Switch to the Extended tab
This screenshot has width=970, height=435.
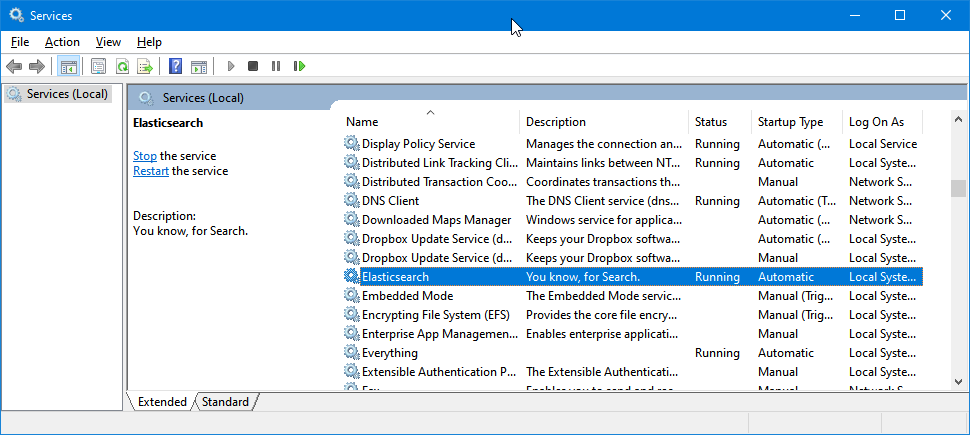click(162, 402)
